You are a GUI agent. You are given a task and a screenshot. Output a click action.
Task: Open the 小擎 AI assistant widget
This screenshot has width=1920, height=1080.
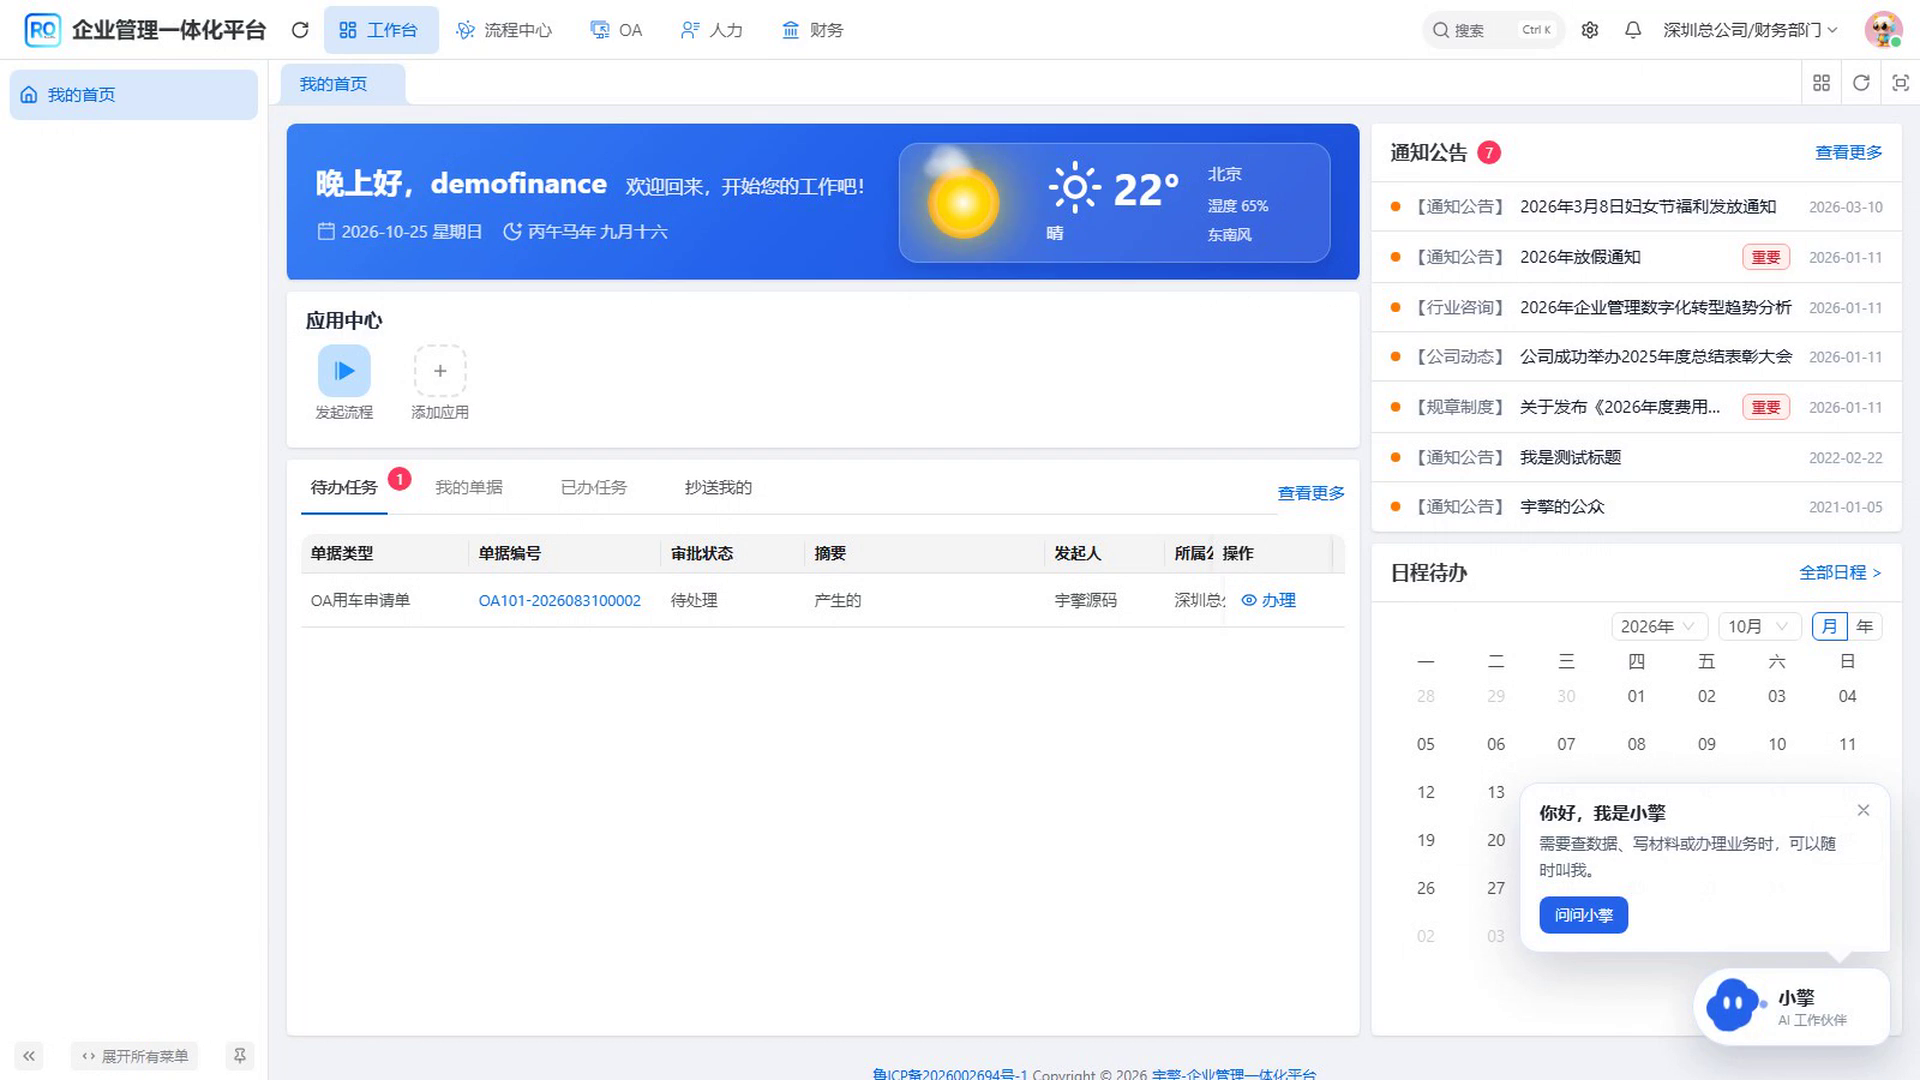coord(1792,1006)
